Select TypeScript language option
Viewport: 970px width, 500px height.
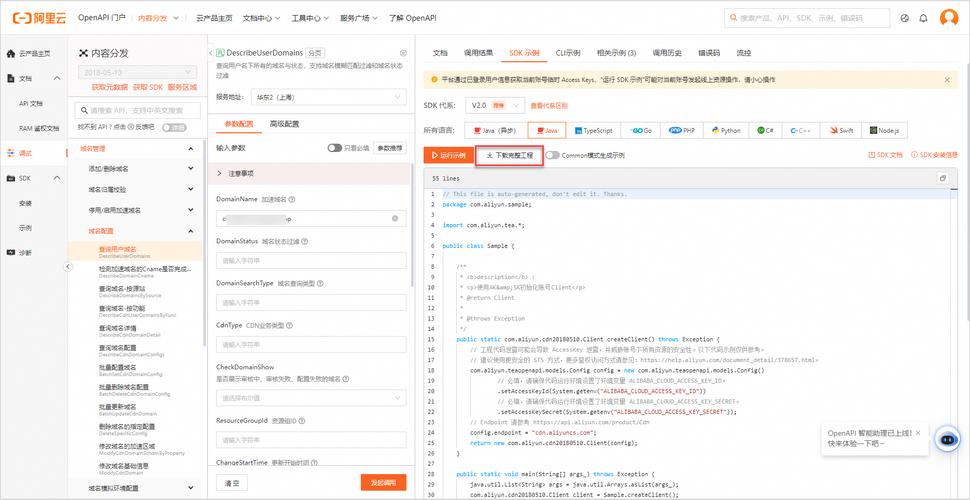[x=594, y=131]
